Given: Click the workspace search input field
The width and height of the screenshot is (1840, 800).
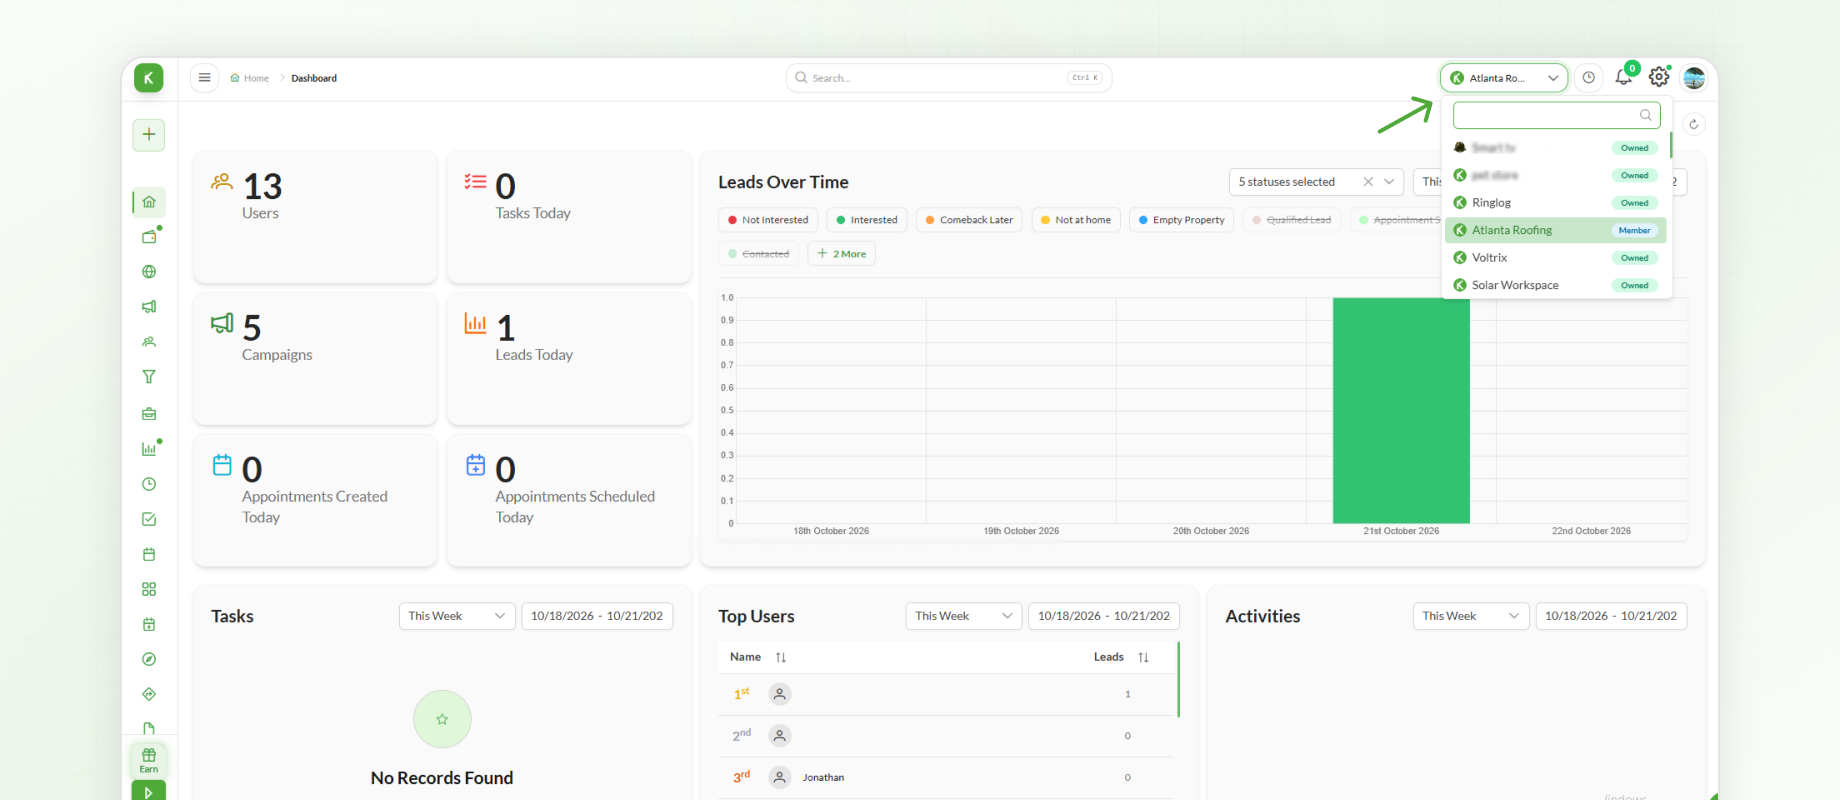Looking at the screenshot, I should pos(1557,115).
